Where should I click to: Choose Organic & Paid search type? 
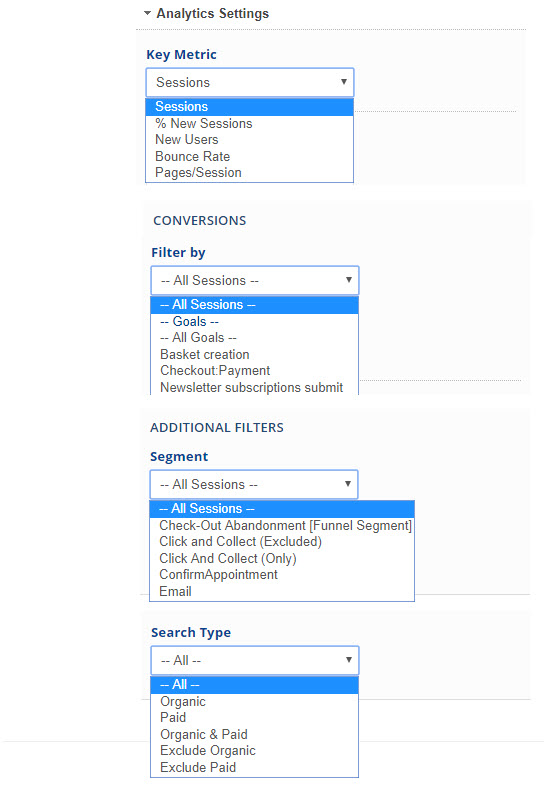pos(254,734)
